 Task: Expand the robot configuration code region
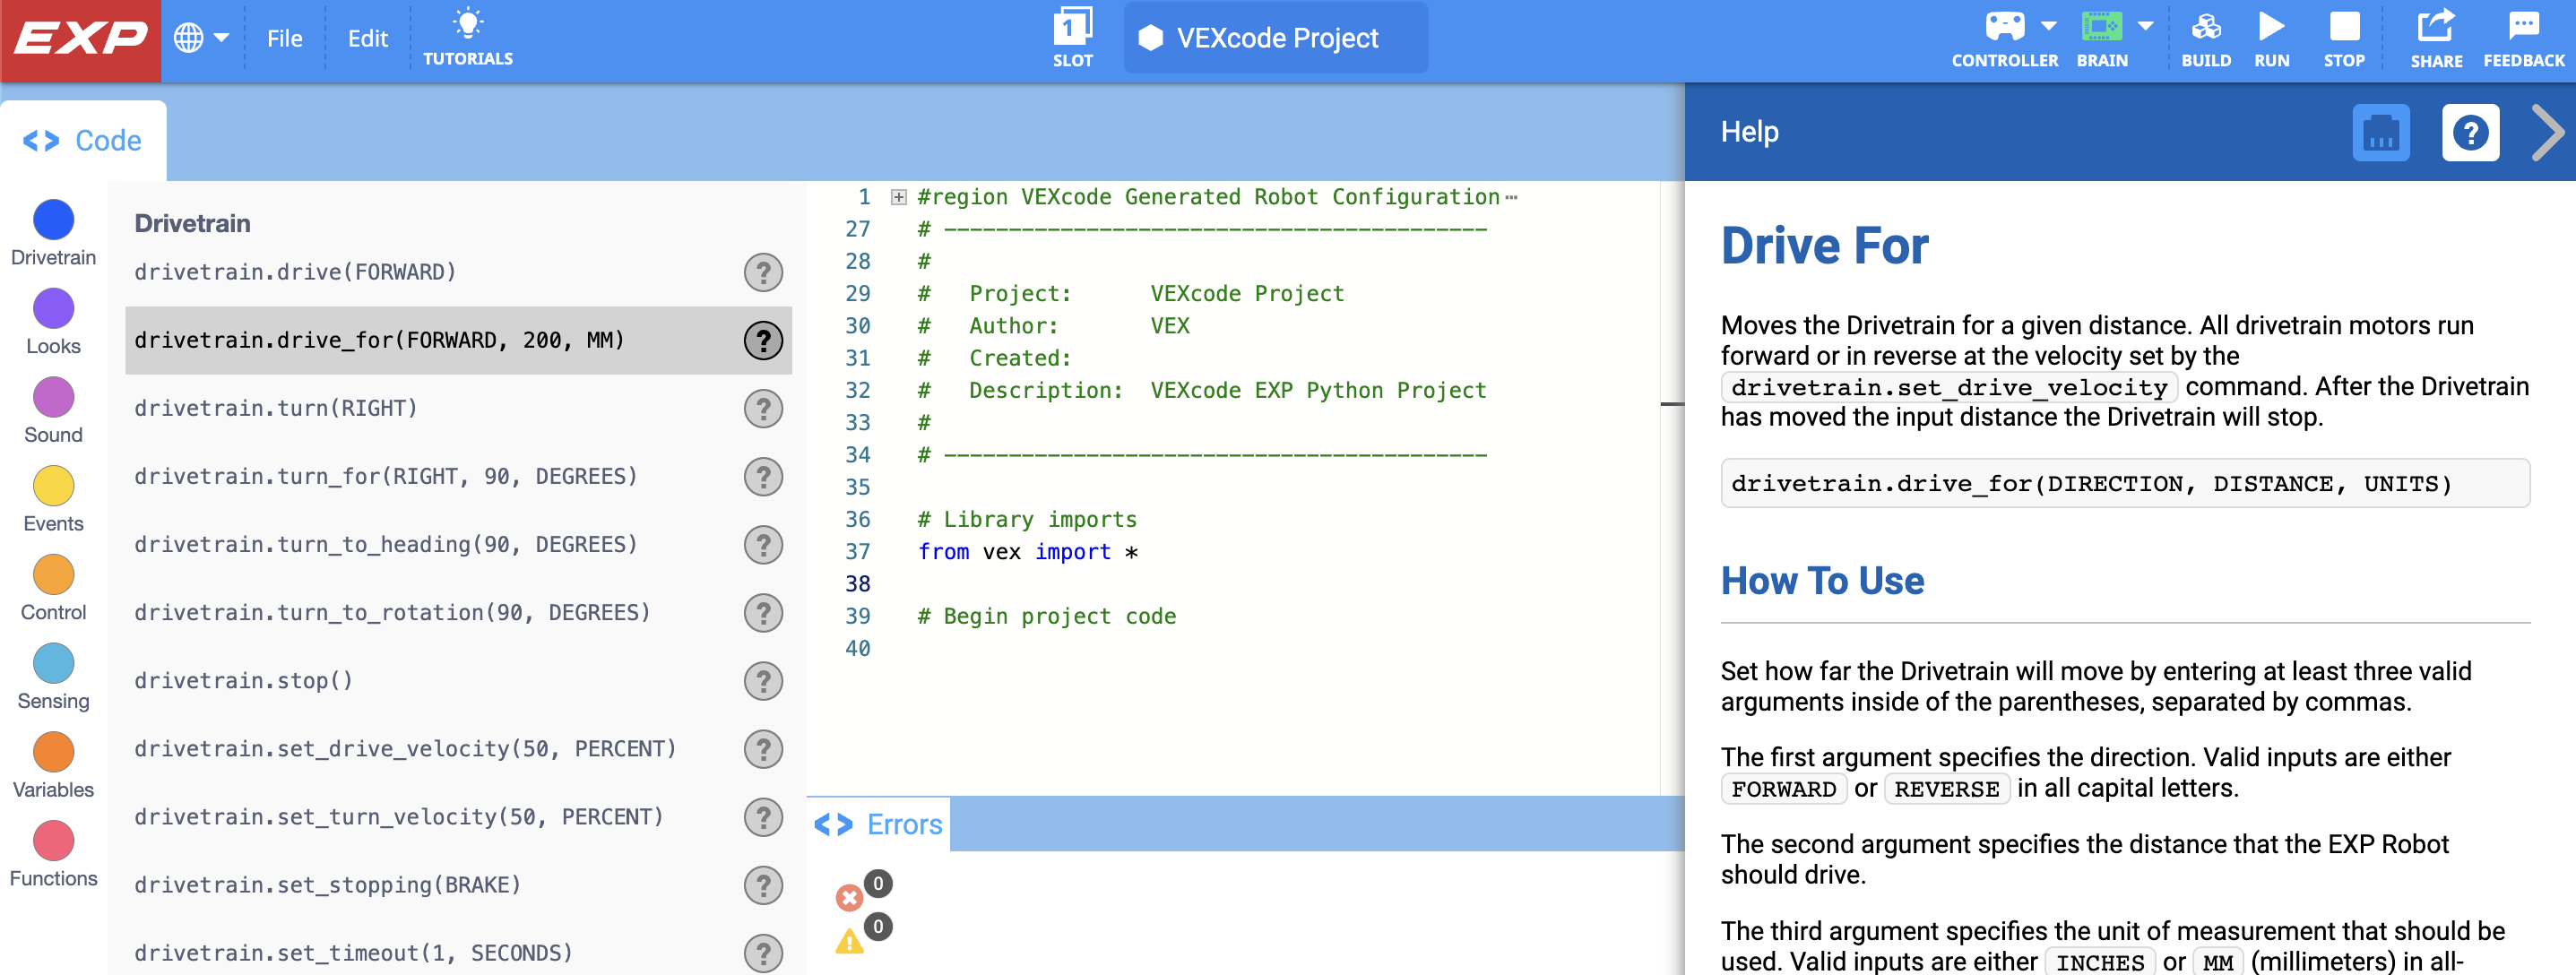pos(897,197)
